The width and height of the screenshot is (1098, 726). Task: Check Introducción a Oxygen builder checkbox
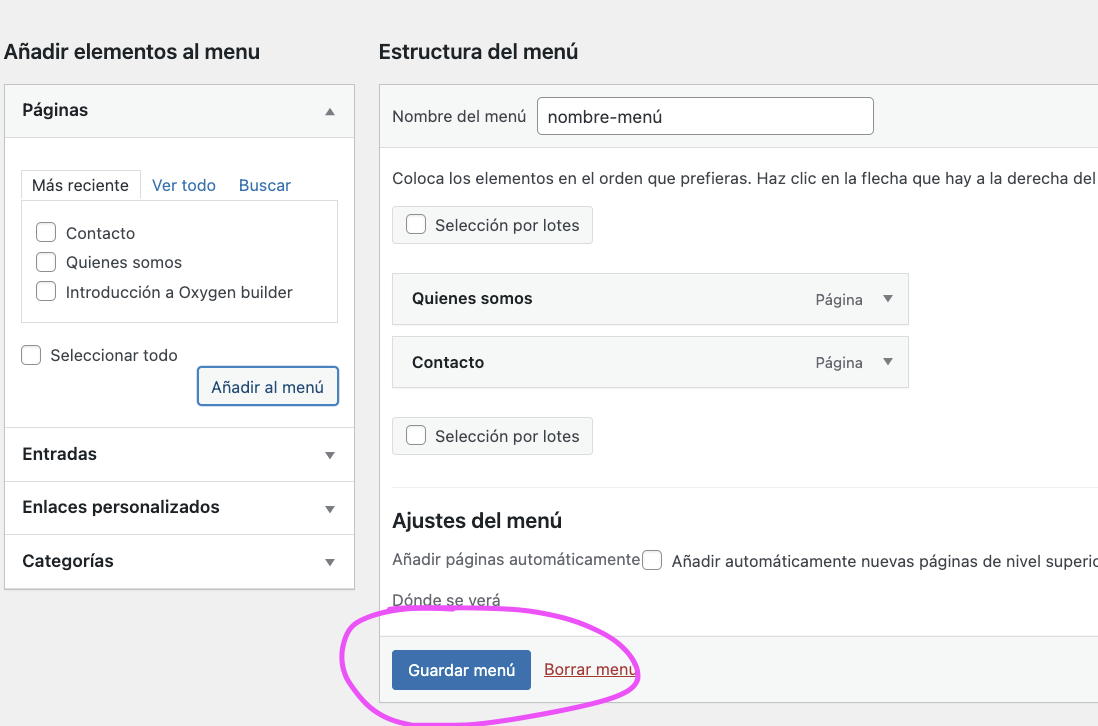point(46,292)
